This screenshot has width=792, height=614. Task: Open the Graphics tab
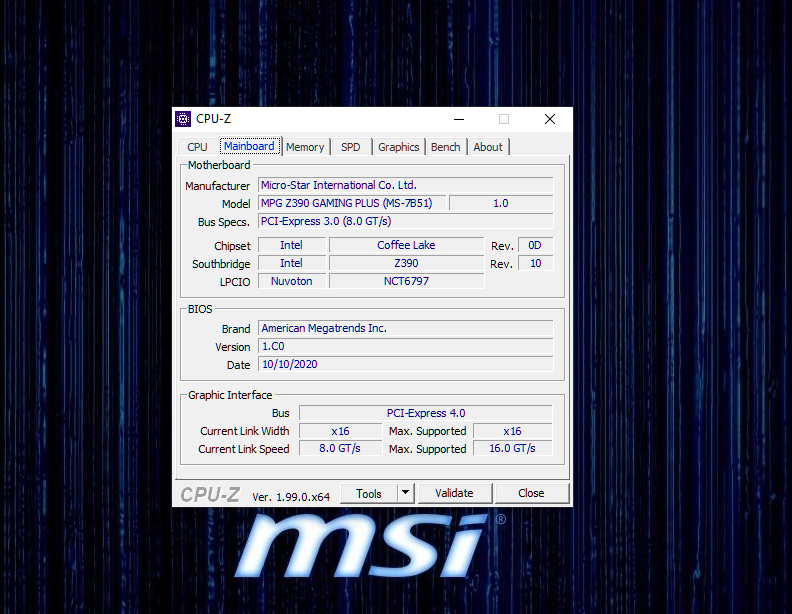[x=399, y=147]
